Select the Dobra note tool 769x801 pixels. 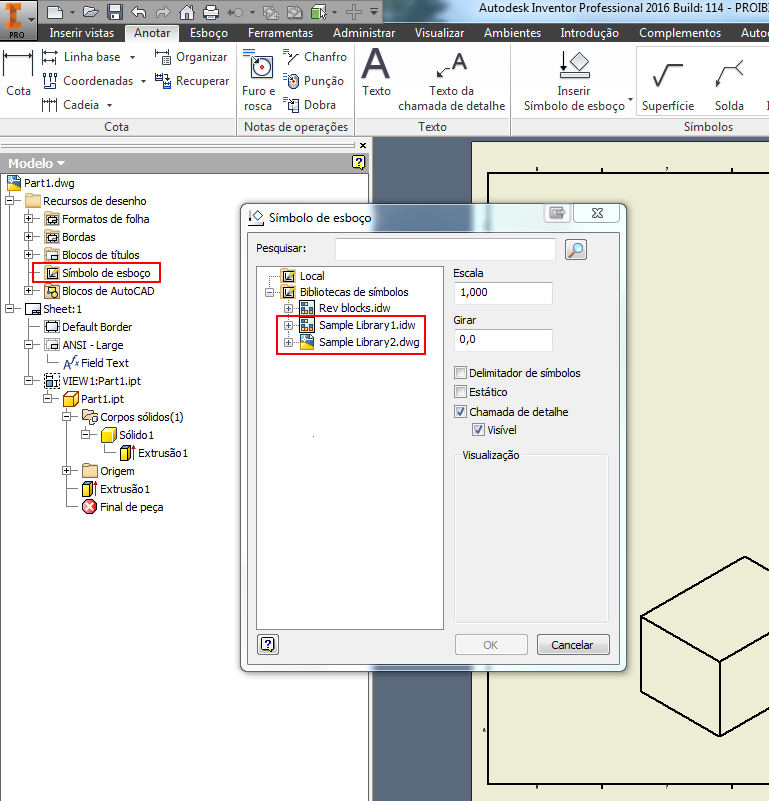(x=310, y=105)
